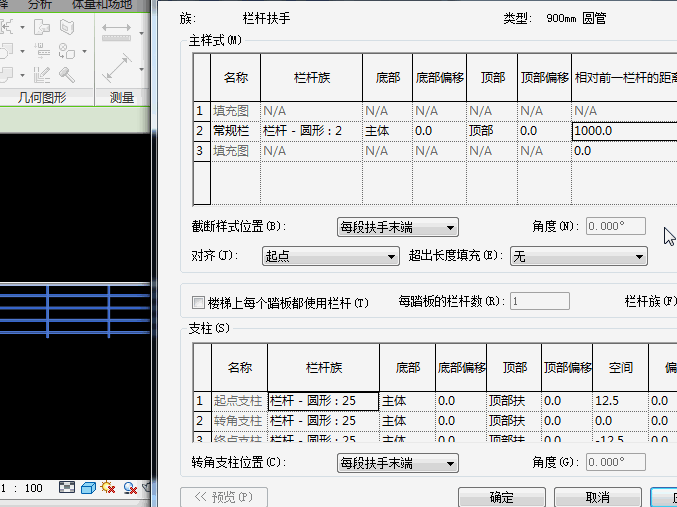Toggle the Sun Path icon
Viewport: 677px width, 507px height.
[x=109, y=488]
